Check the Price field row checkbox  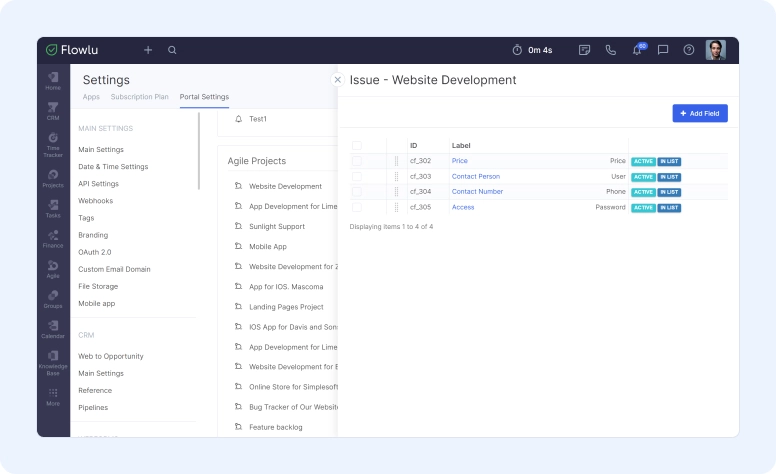pyautogui.click(x=357, y=161)
